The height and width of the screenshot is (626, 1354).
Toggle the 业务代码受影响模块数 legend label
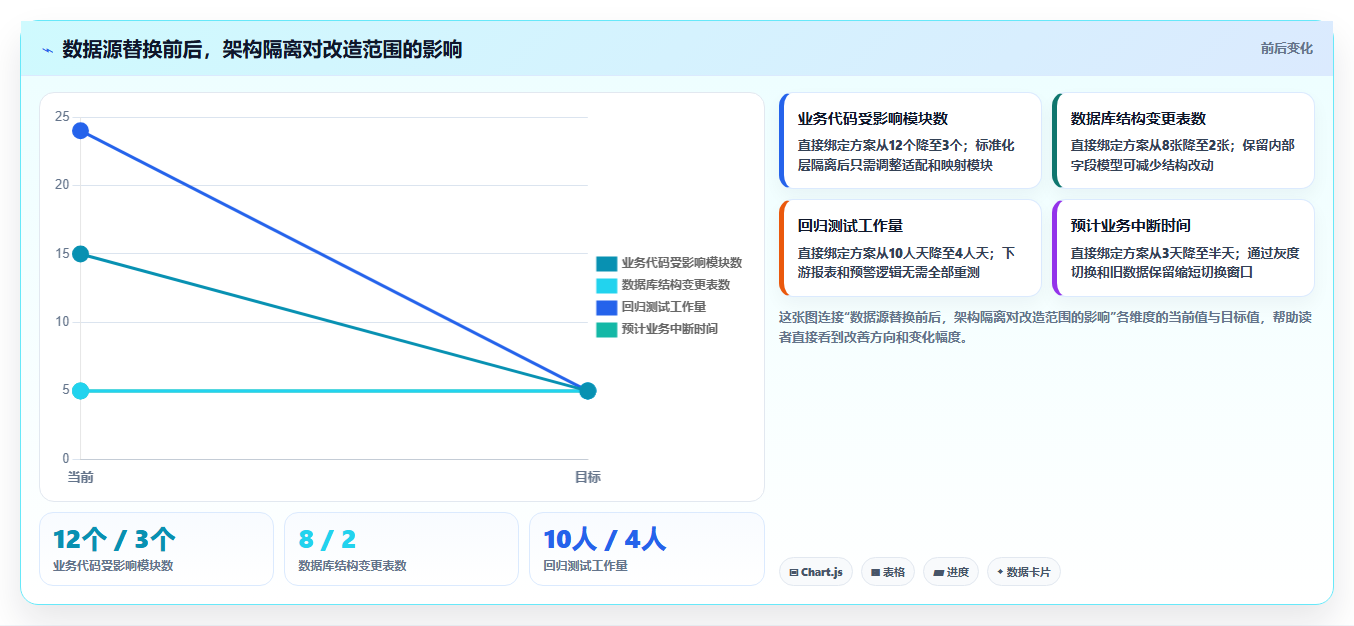(x=681, y=263)
